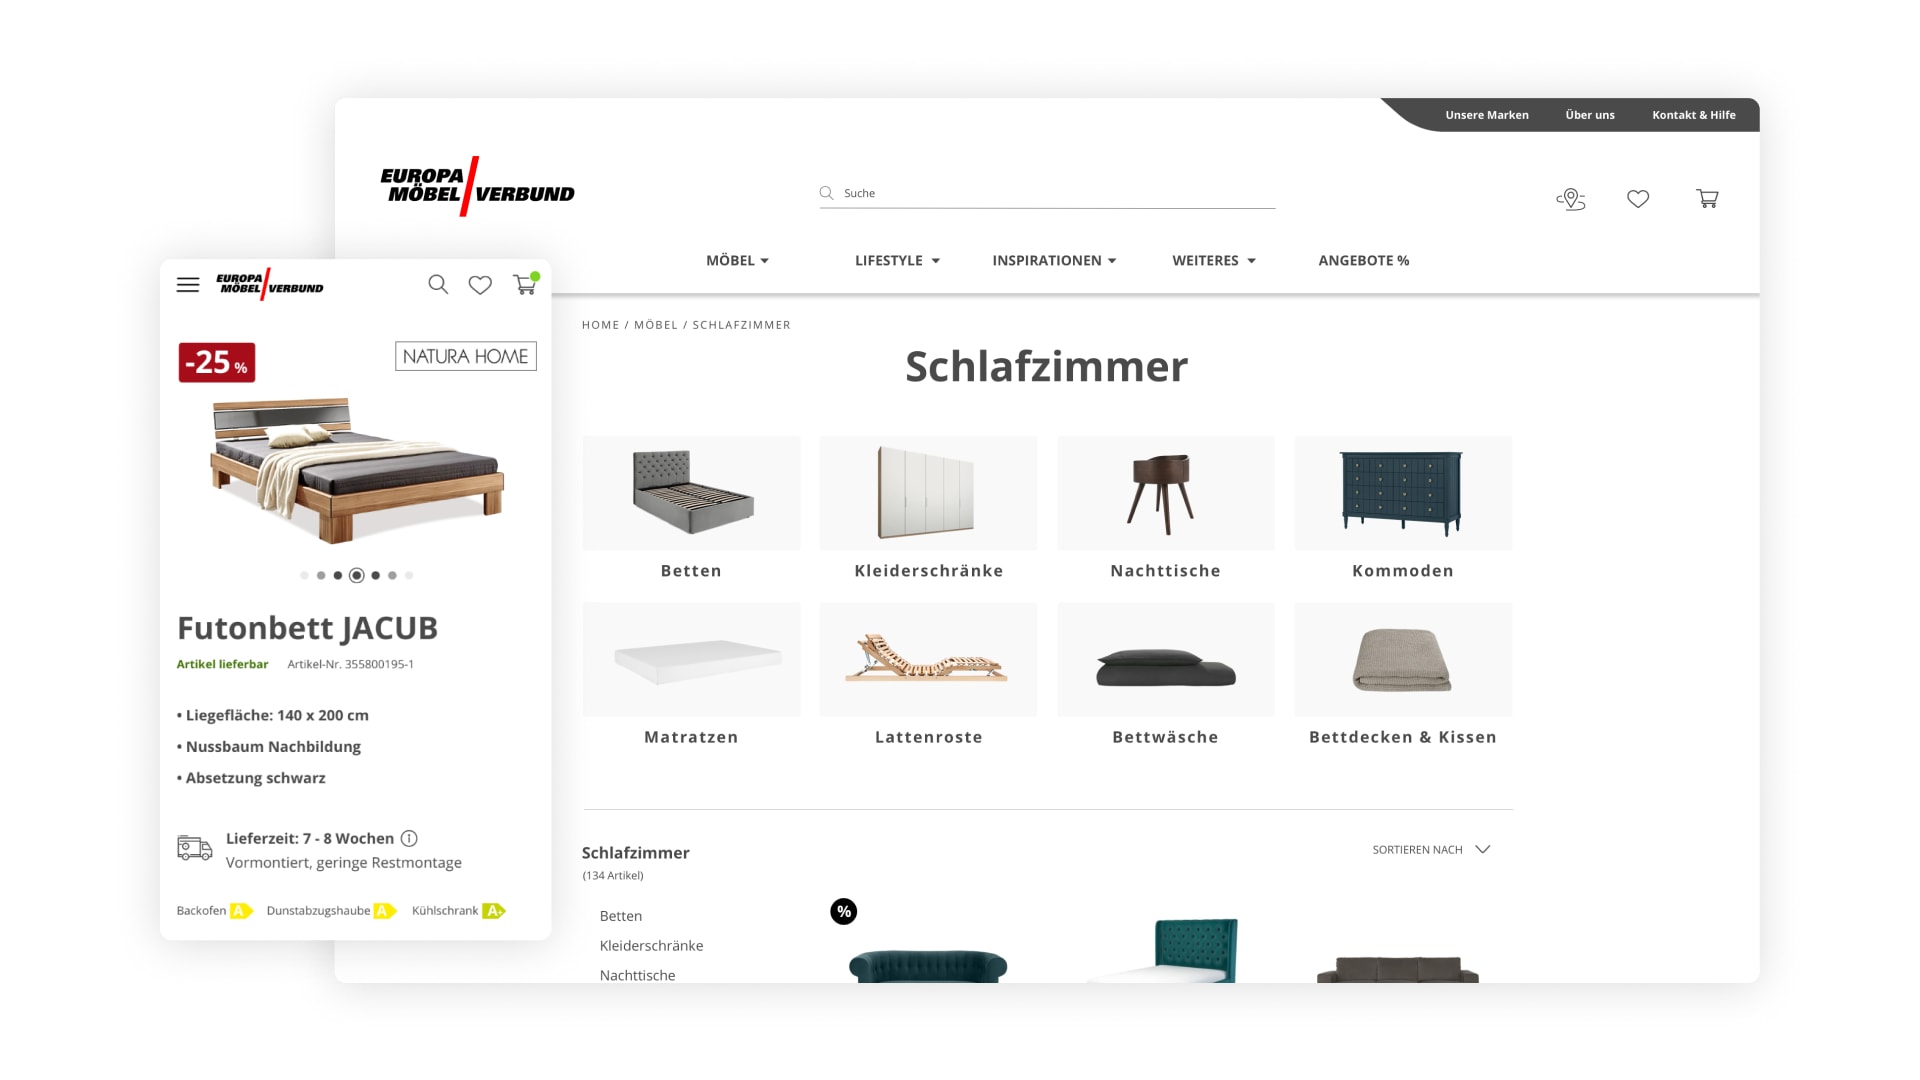Click the hamburger menu icon on mobile

click(x=187, y=285)
